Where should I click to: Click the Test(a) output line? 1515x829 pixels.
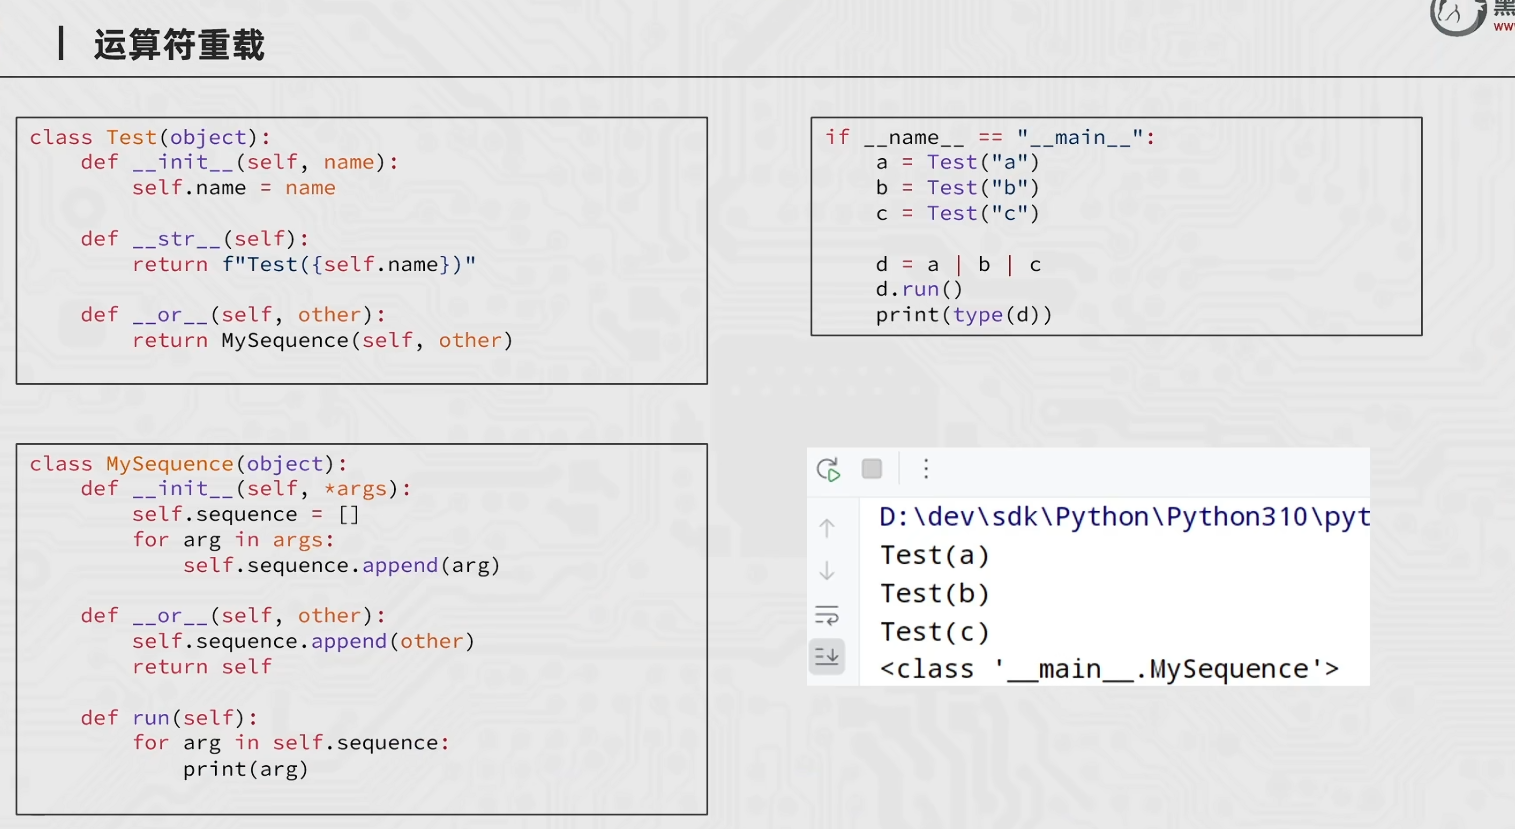click(935, 555)
